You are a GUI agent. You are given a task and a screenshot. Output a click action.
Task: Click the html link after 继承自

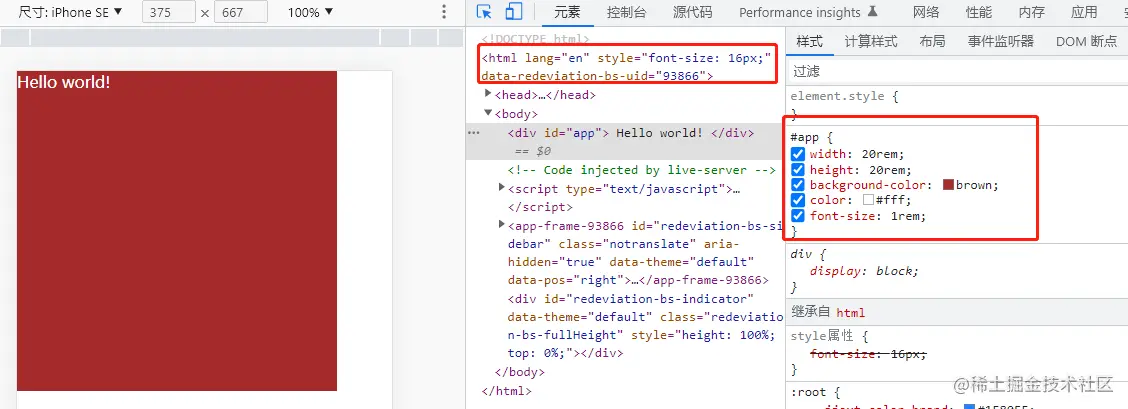pos(850,313)
